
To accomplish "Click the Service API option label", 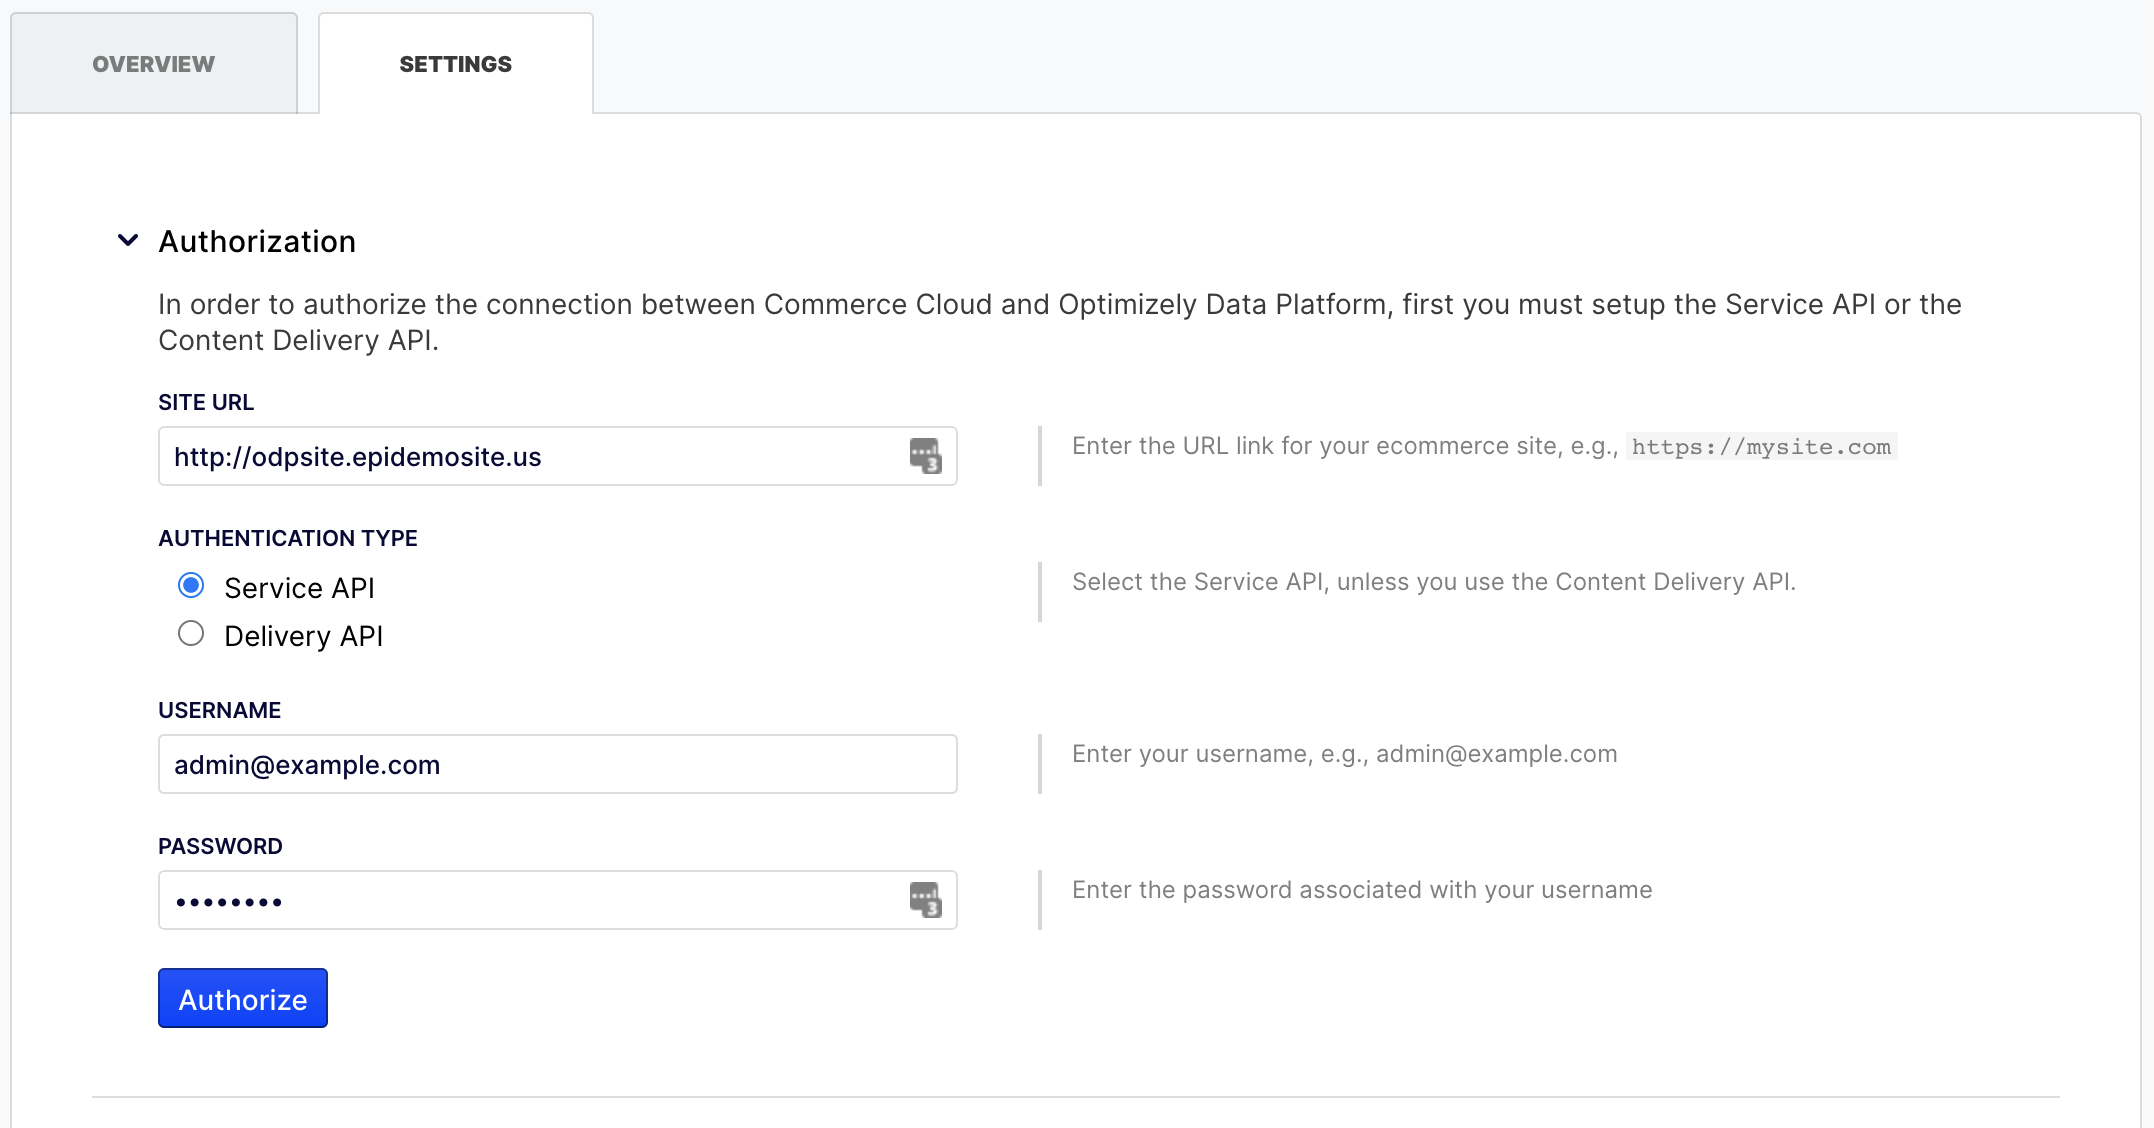I will [x=299, y=588].
